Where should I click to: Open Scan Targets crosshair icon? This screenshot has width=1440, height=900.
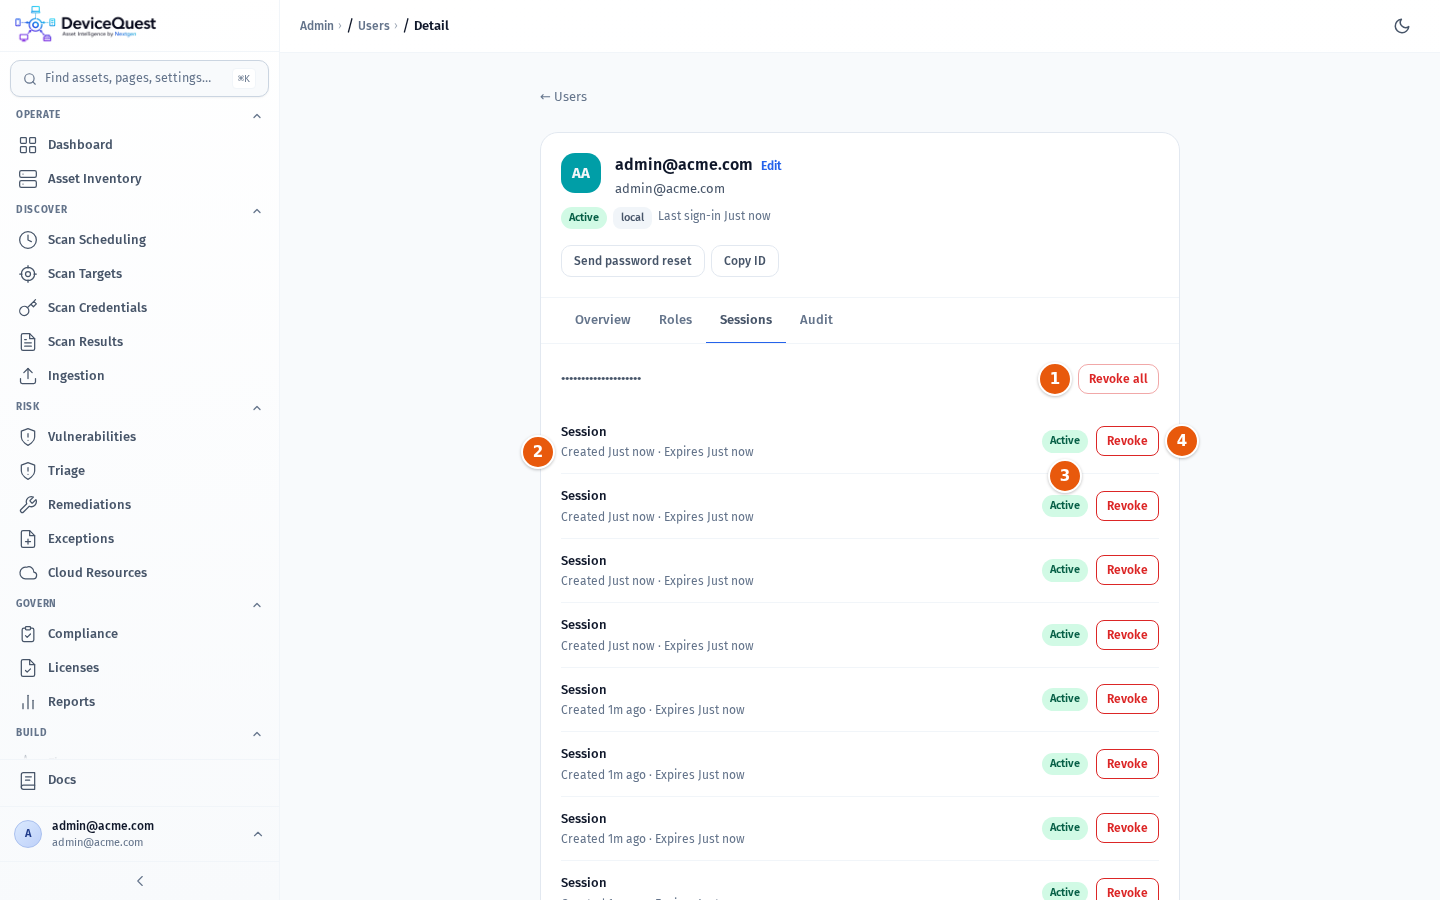click(28, 274)
